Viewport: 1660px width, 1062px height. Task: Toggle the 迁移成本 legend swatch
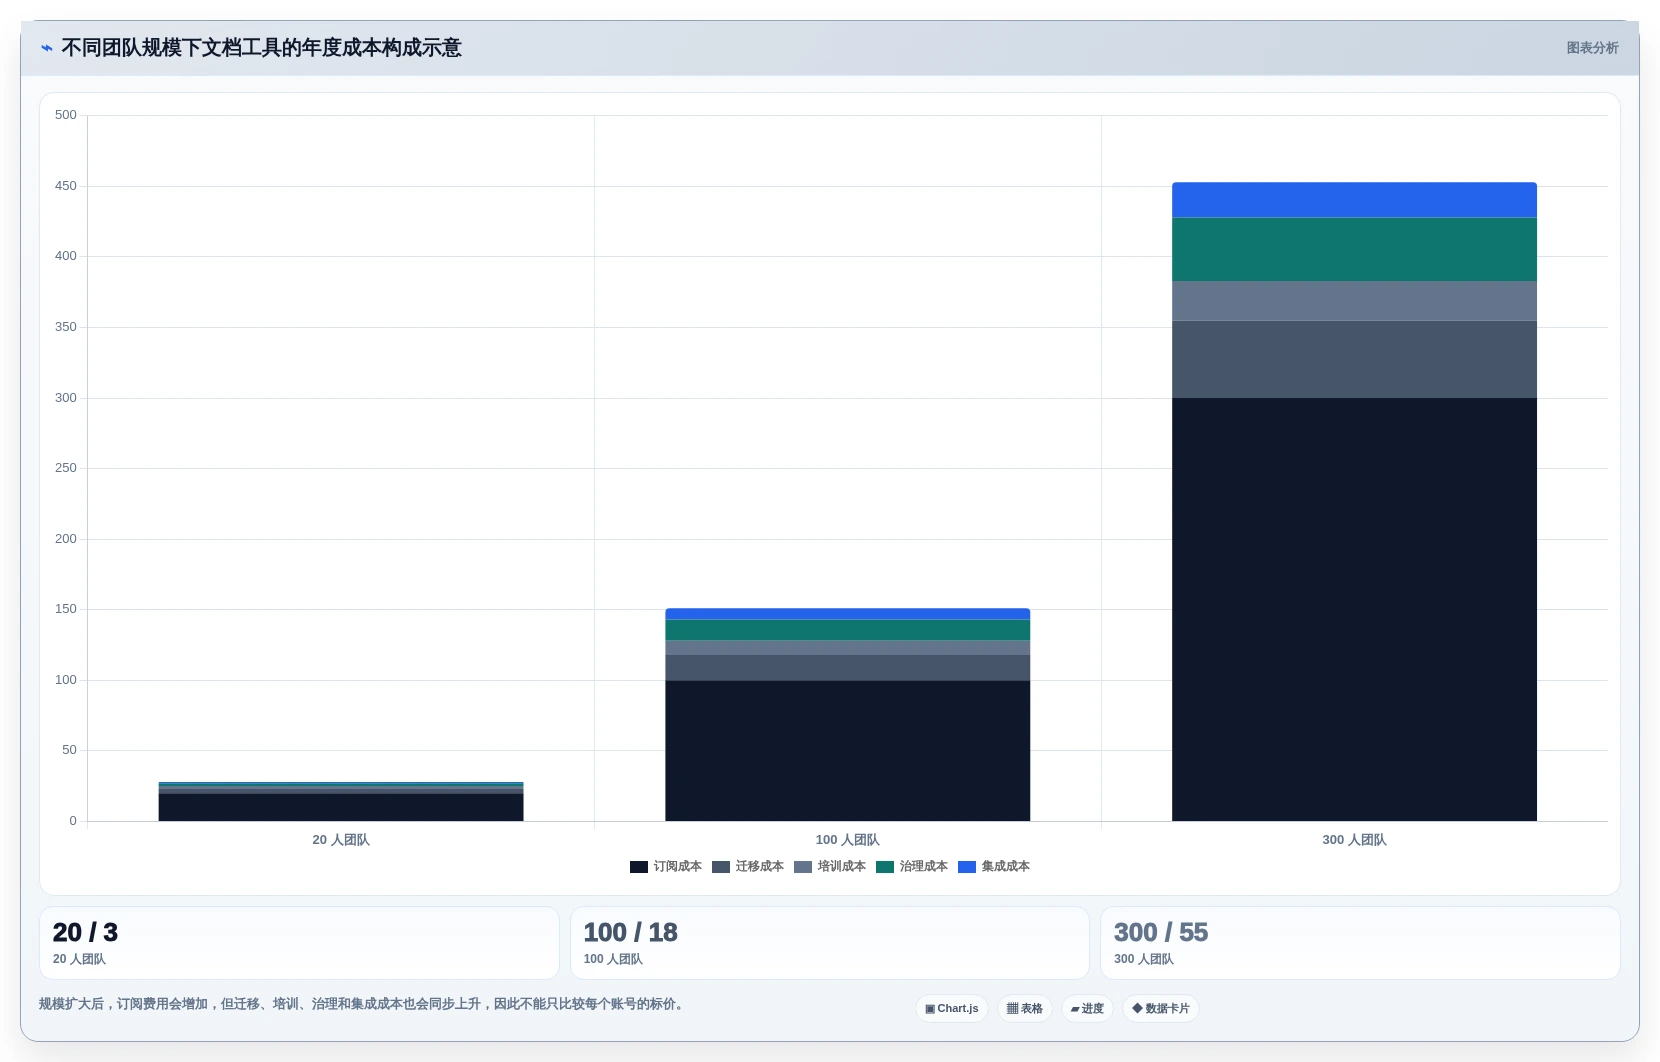coord(721,867)
